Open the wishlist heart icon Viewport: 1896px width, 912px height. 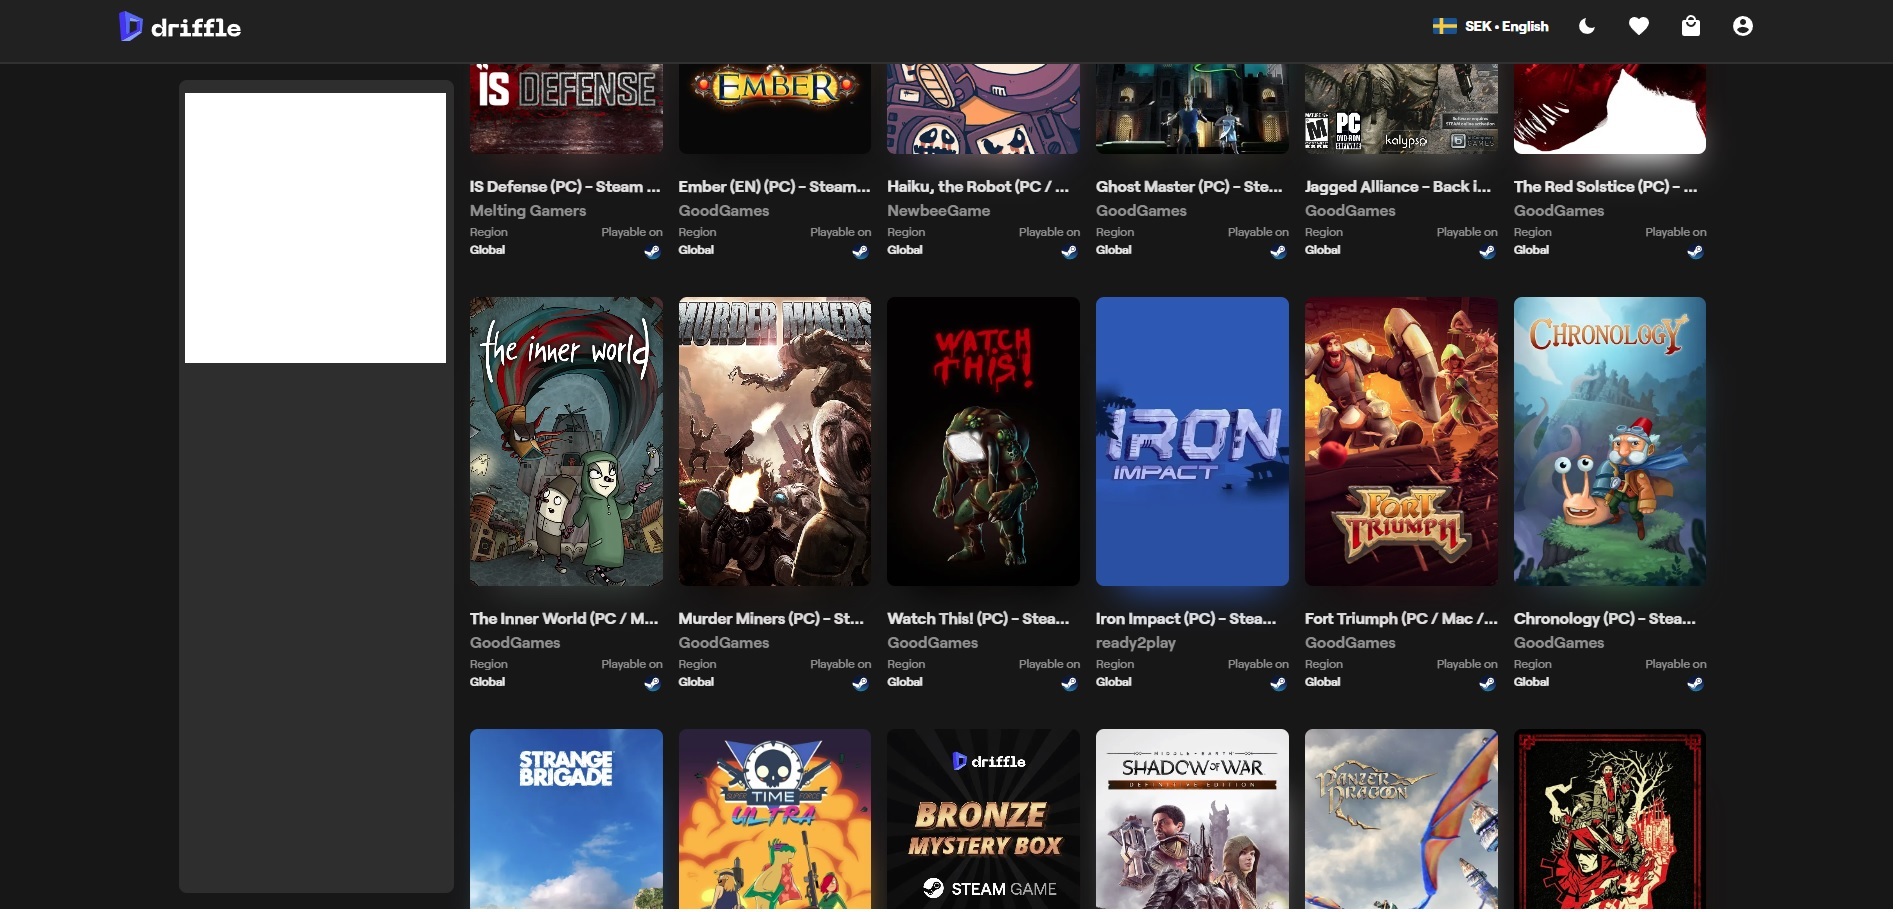pos(1639,27)
